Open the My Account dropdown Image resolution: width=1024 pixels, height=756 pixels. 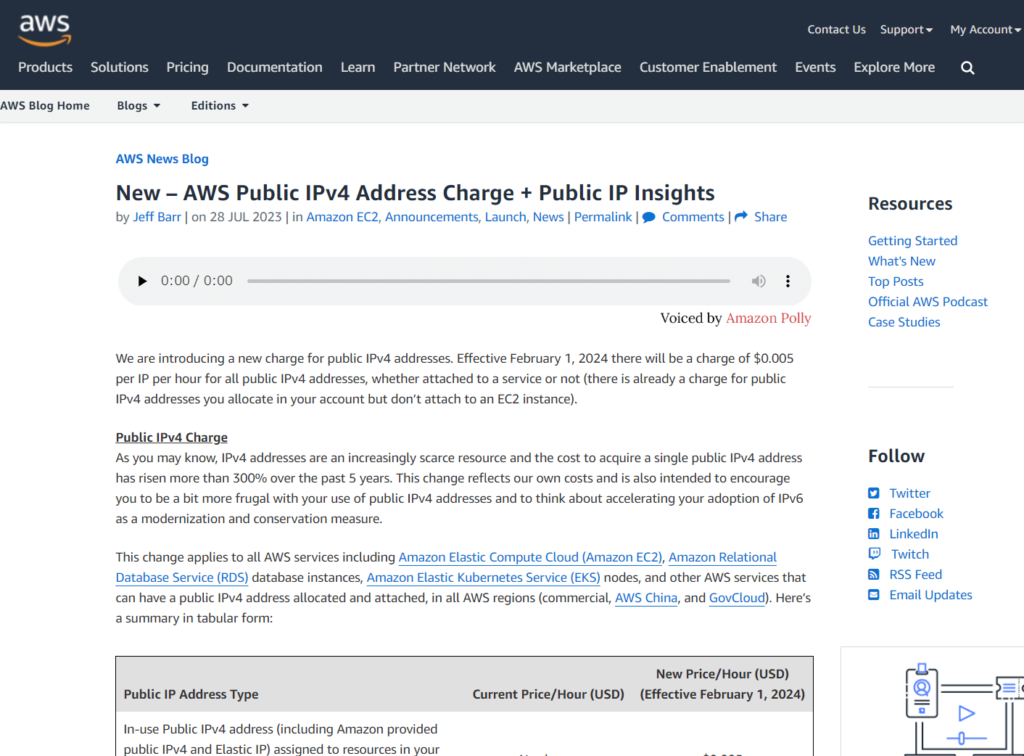(985, 30)
